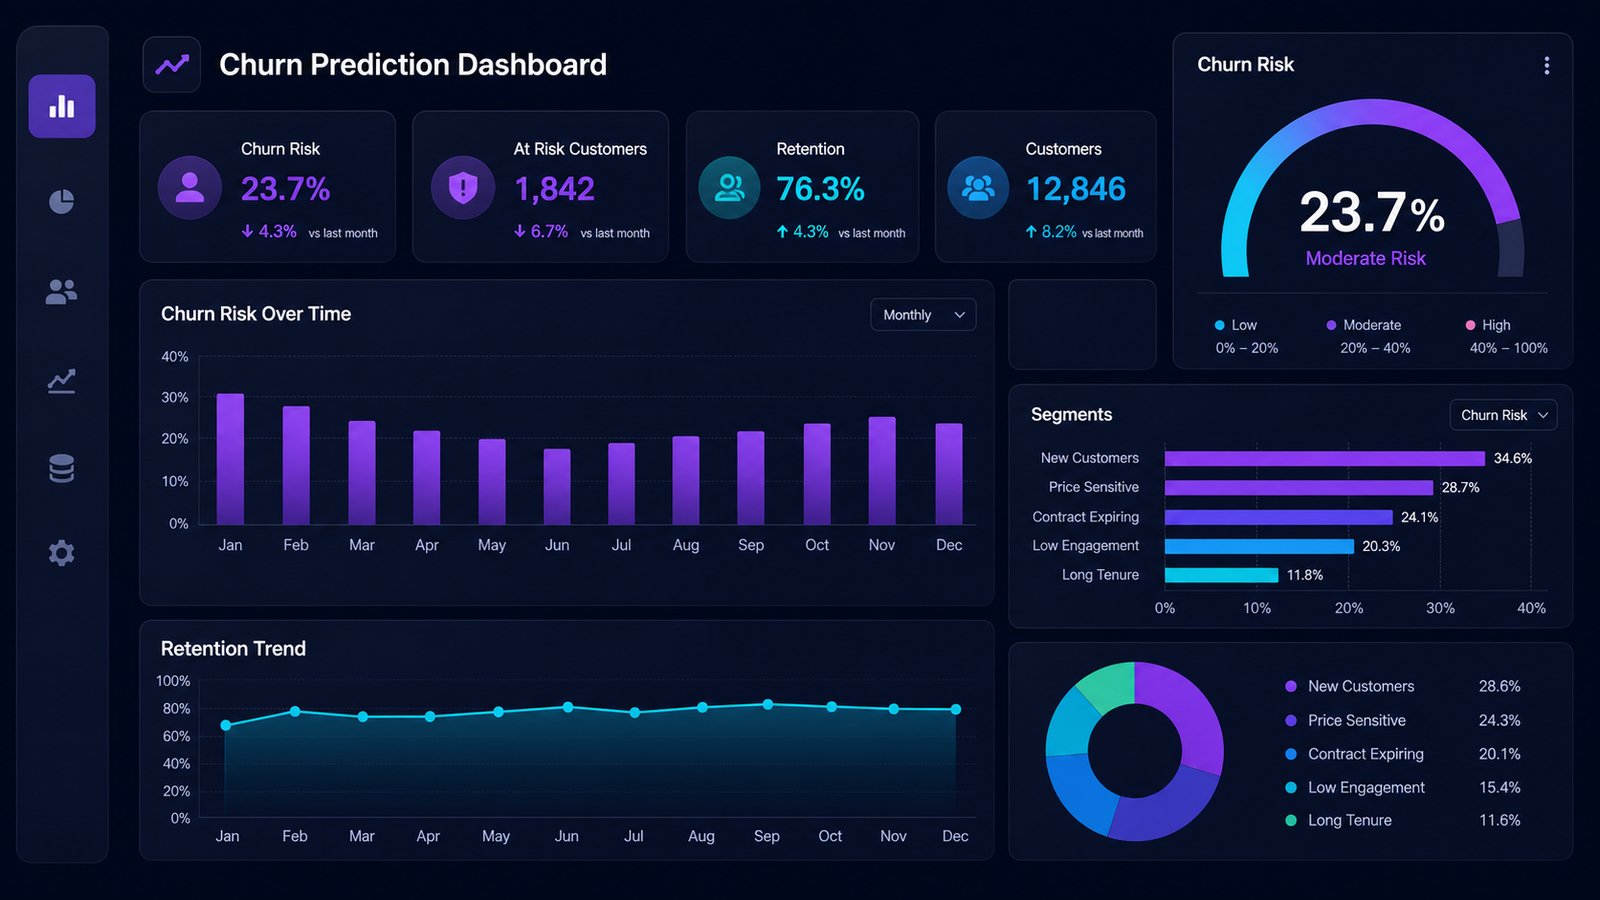1600x900 pixels.
Task: Click the Contract Expiring segment bar
Action: [1279, 517]
